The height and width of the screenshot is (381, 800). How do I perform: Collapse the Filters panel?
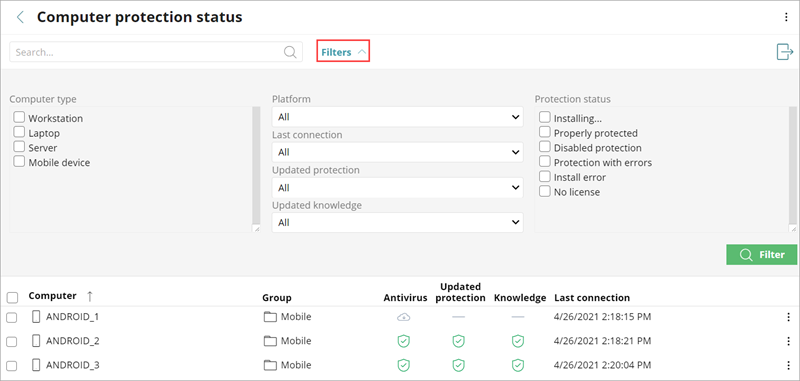(x=343, y=52)
